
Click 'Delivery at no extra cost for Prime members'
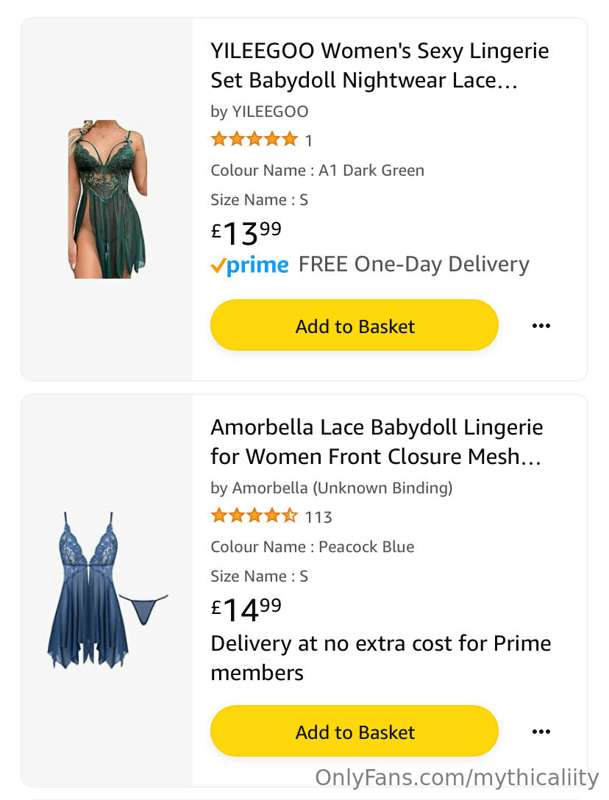[380, 658]
